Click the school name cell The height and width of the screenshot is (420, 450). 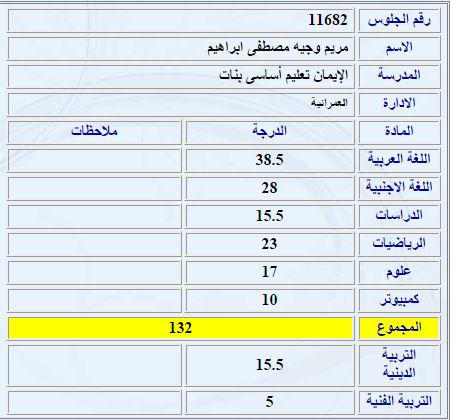click(180, 76)
